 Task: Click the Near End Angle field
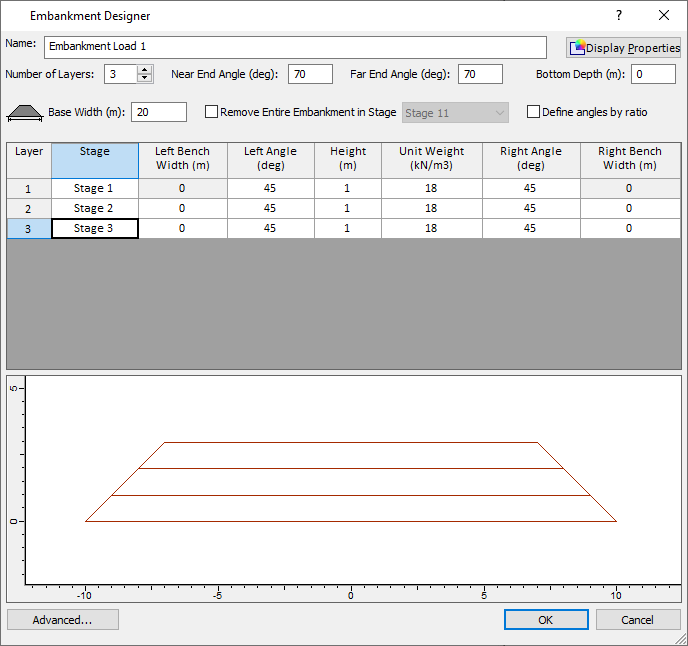point(310,74)
